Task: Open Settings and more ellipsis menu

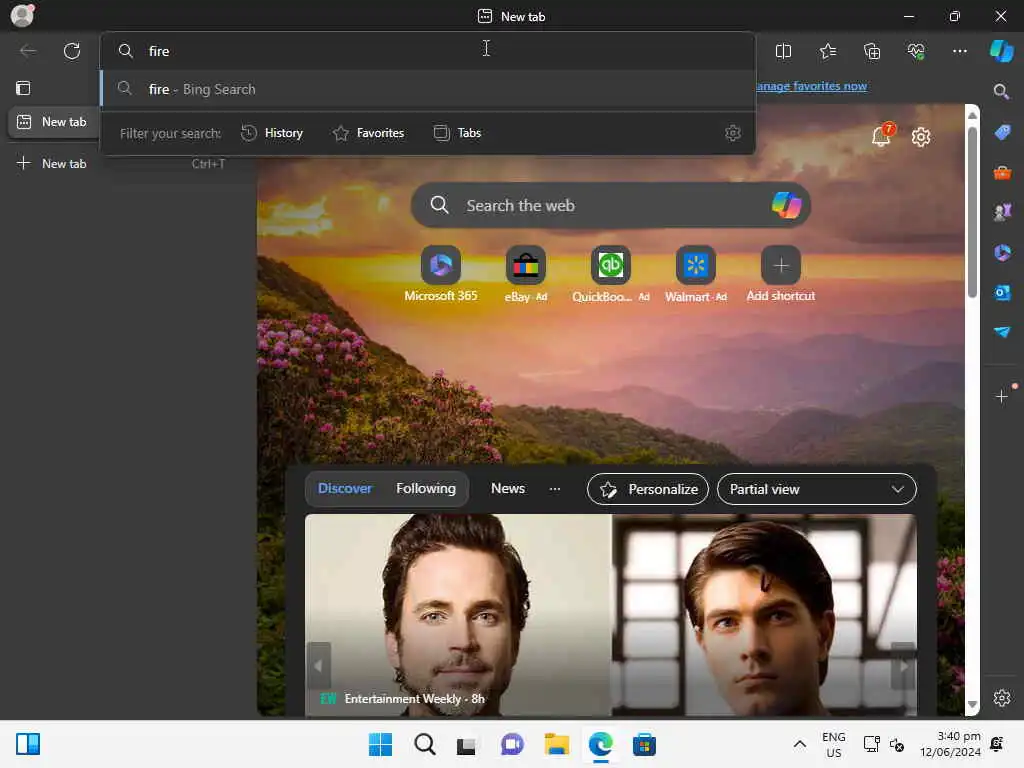Action: [959, 51]
